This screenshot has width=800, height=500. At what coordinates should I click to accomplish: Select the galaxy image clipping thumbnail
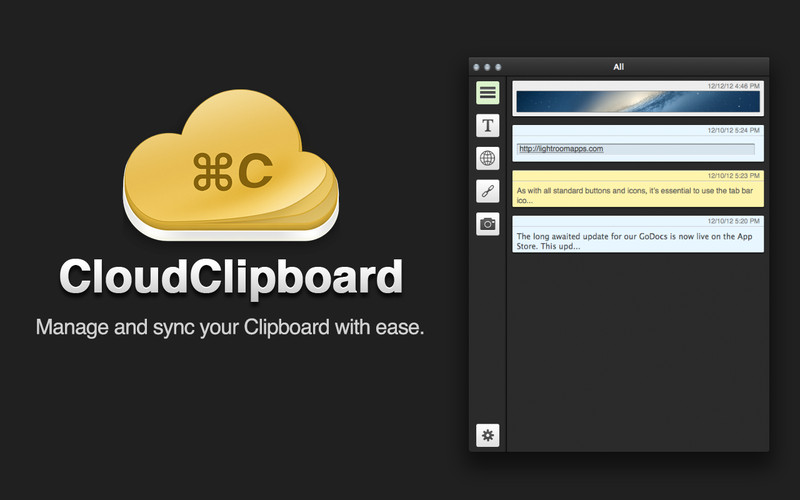click(x=638, y=102)
